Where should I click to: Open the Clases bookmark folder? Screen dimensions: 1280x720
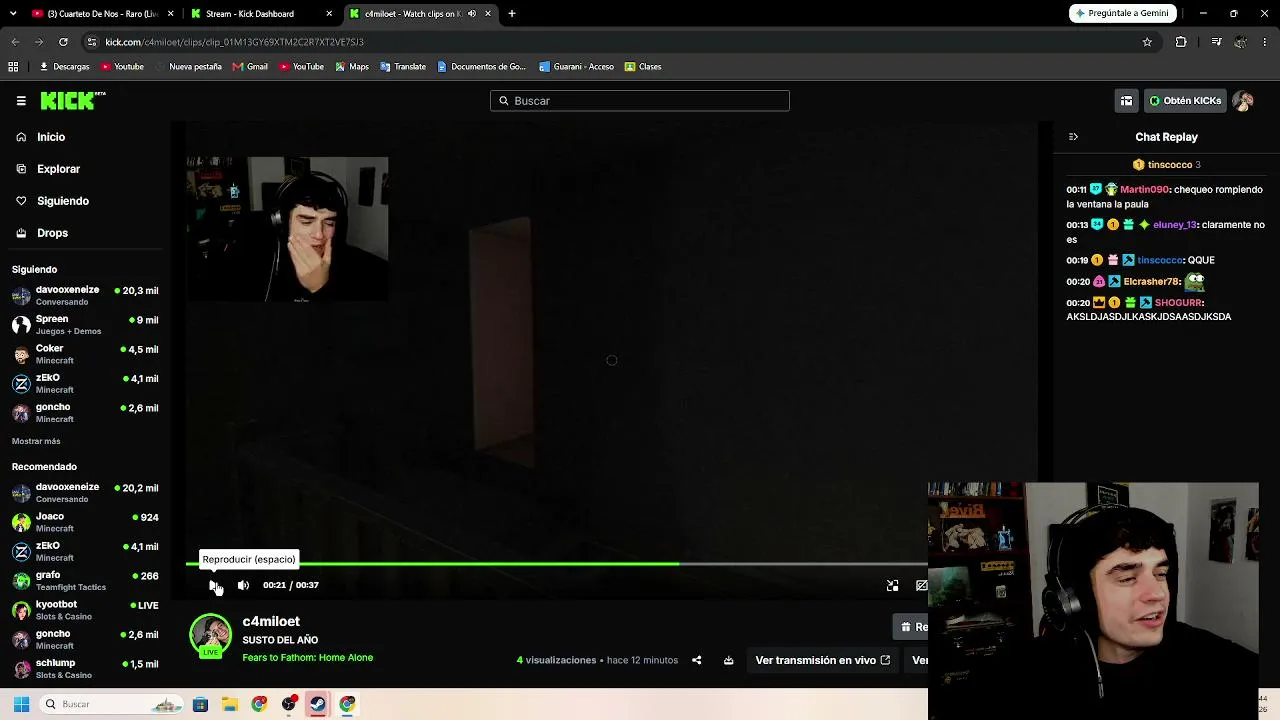pyautogui.click(x=643, y=67)
